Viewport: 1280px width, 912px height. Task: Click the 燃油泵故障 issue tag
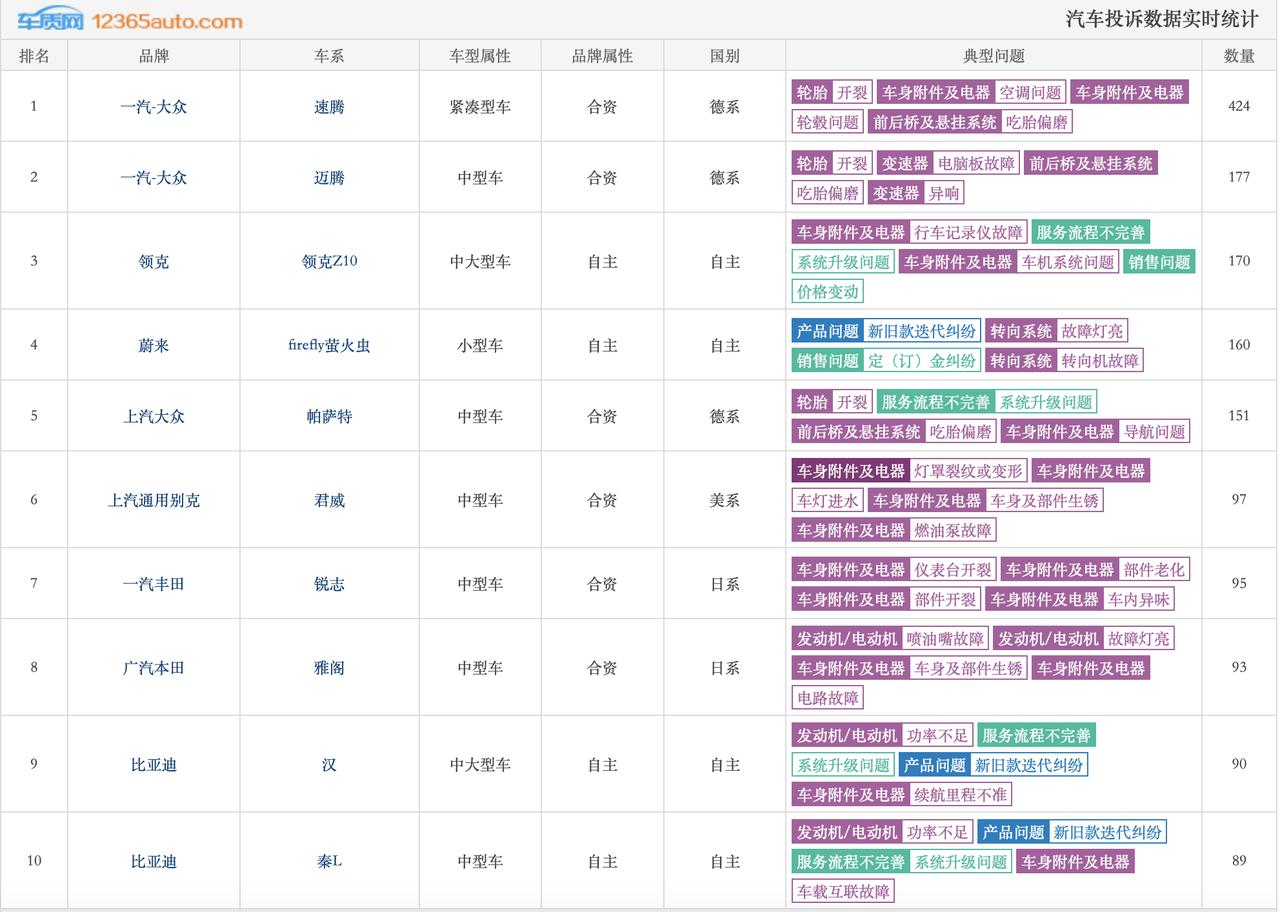coord(954,530)
